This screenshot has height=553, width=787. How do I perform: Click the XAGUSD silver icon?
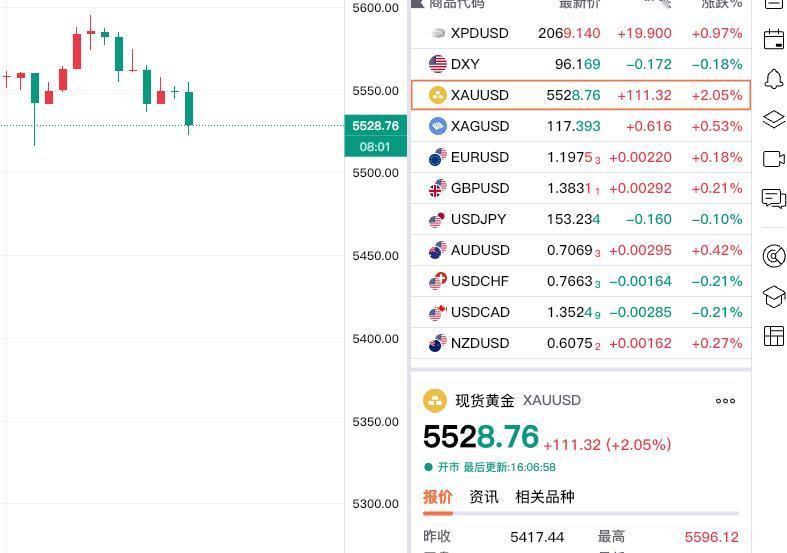pos(438,126)
